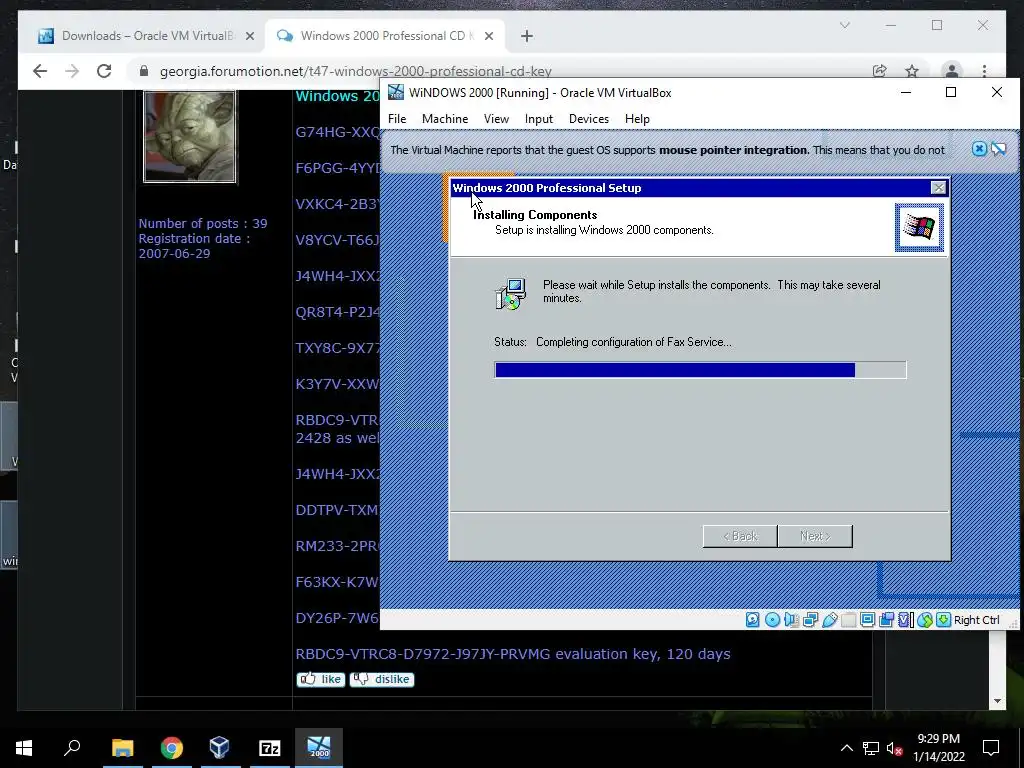1024x768 pixels.
Task: Open Chrome's tab search chevron
Action: [x=844, y=25]
